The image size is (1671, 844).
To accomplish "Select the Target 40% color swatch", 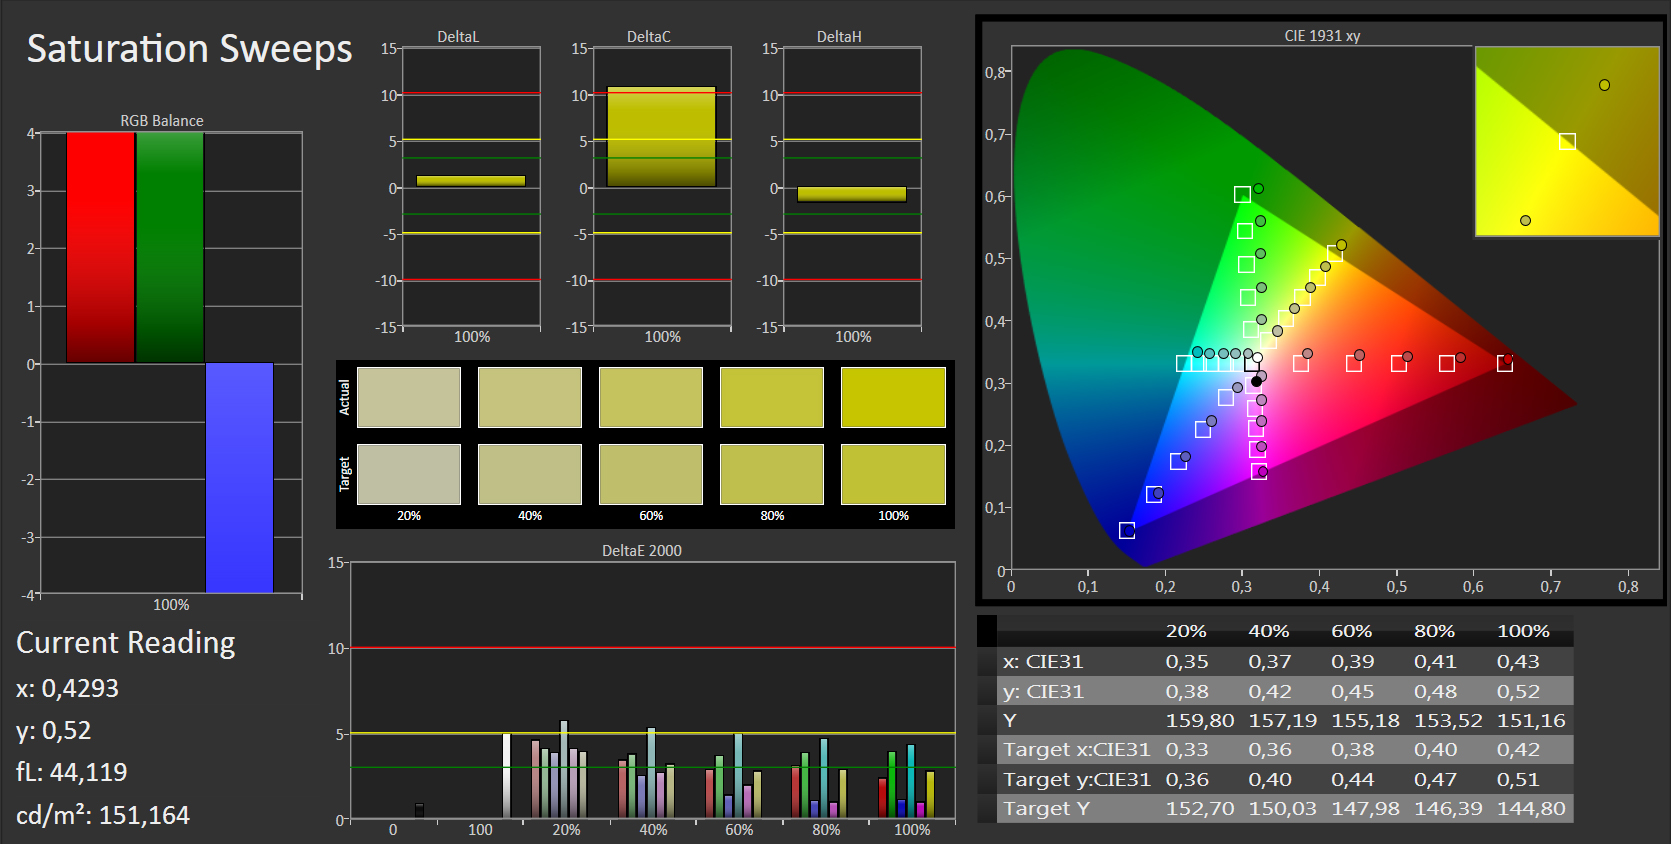I will pos(530,474).
